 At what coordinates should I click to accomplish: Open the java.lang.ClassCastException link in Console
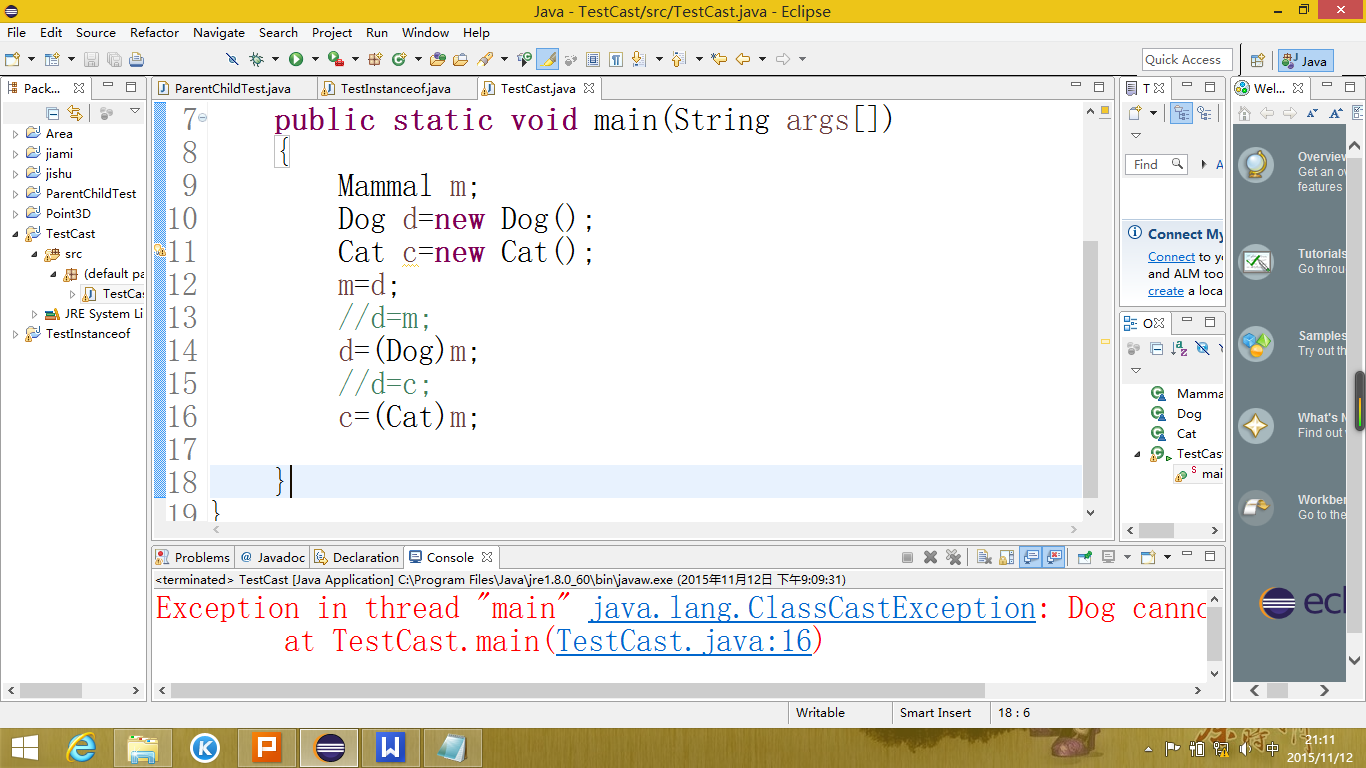tap(812, 608)
